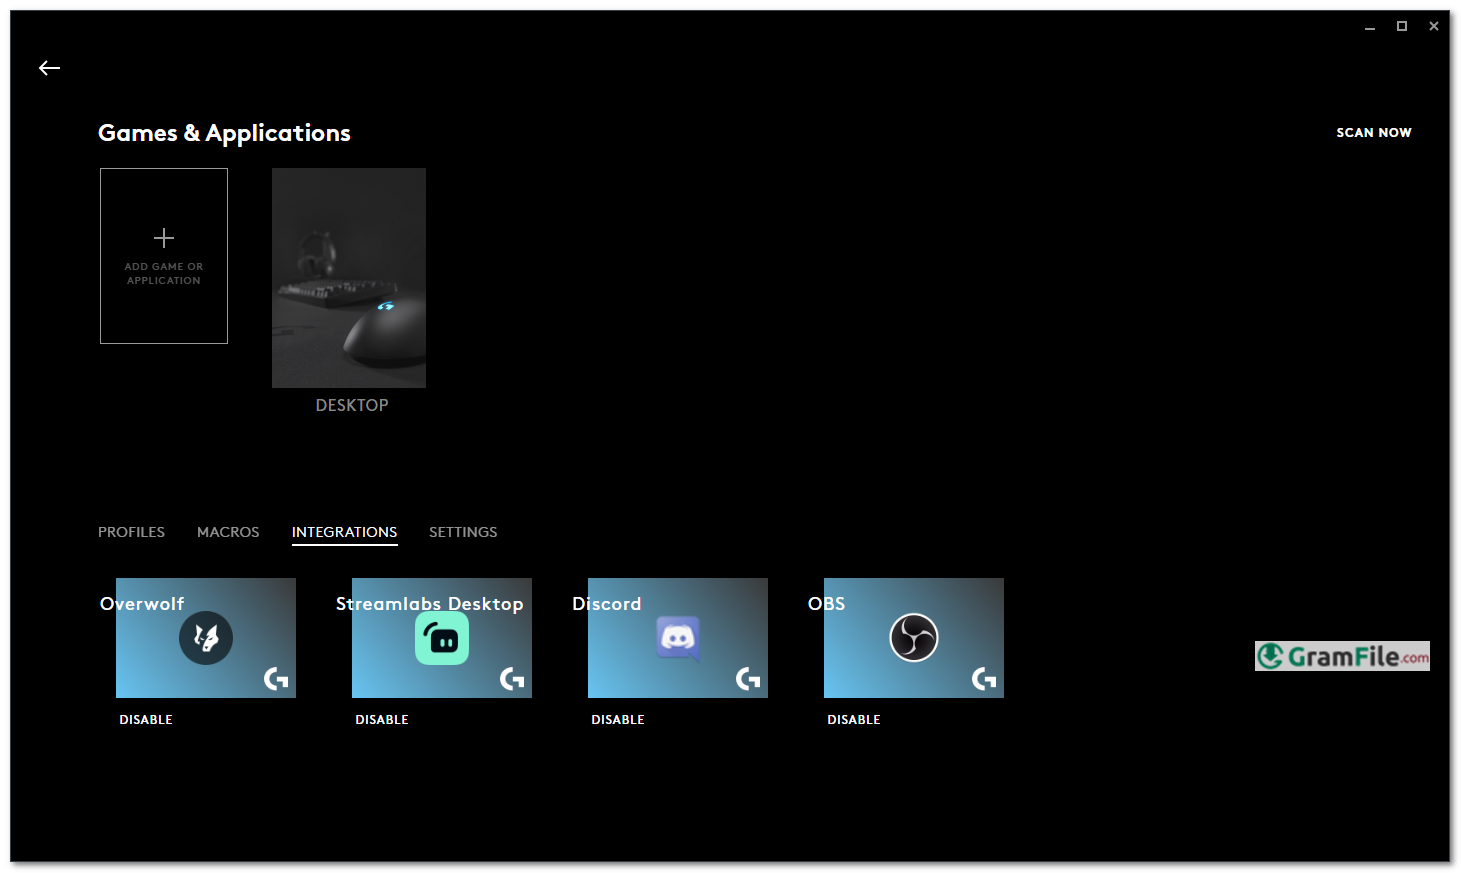Click Add Game or Application text
Screen dimensions: 1461x873
pos(164,274)
